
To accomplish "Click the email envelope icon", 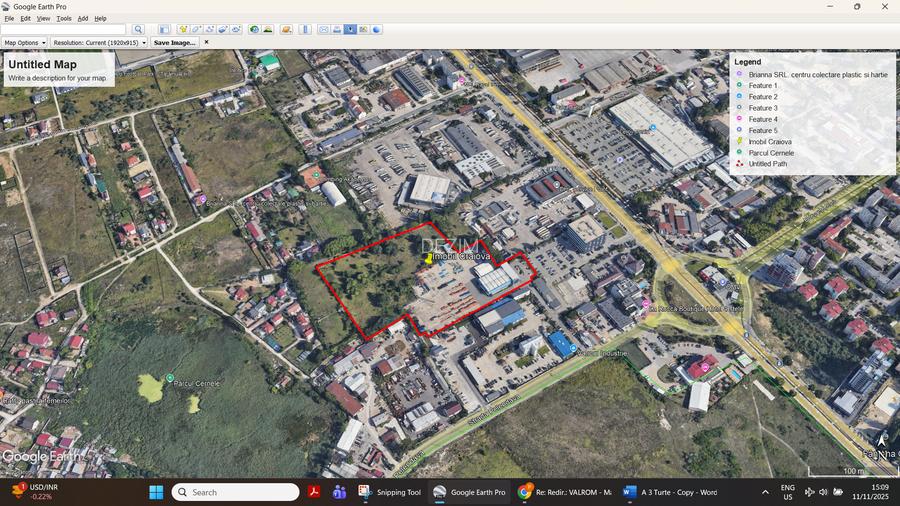I will point(324,30).
